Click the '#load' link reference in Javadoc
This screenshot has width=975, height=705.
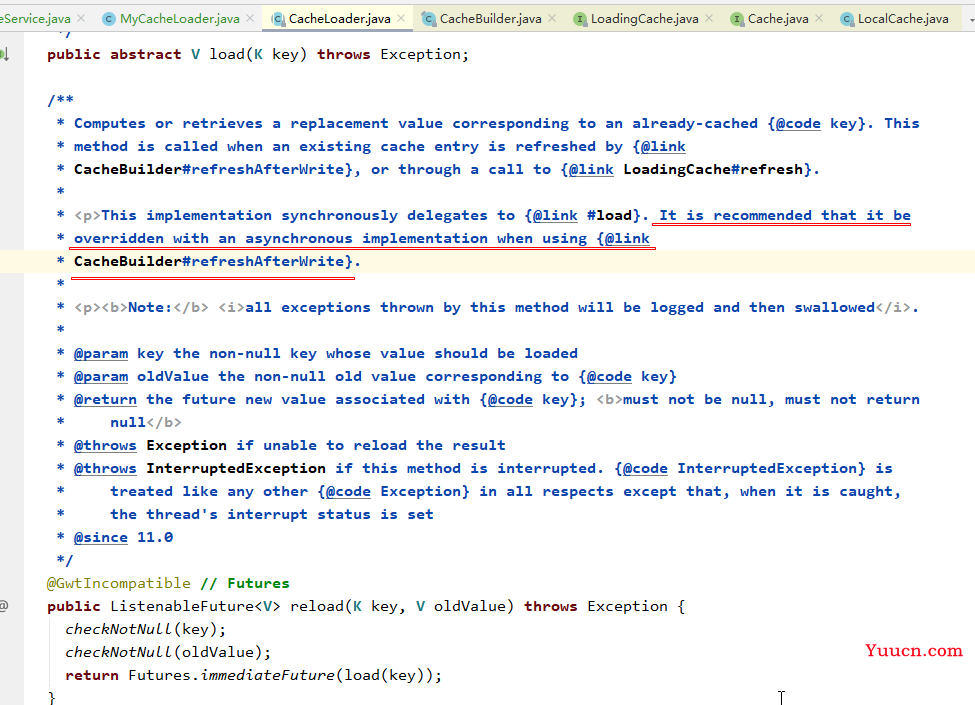(609, 215)
